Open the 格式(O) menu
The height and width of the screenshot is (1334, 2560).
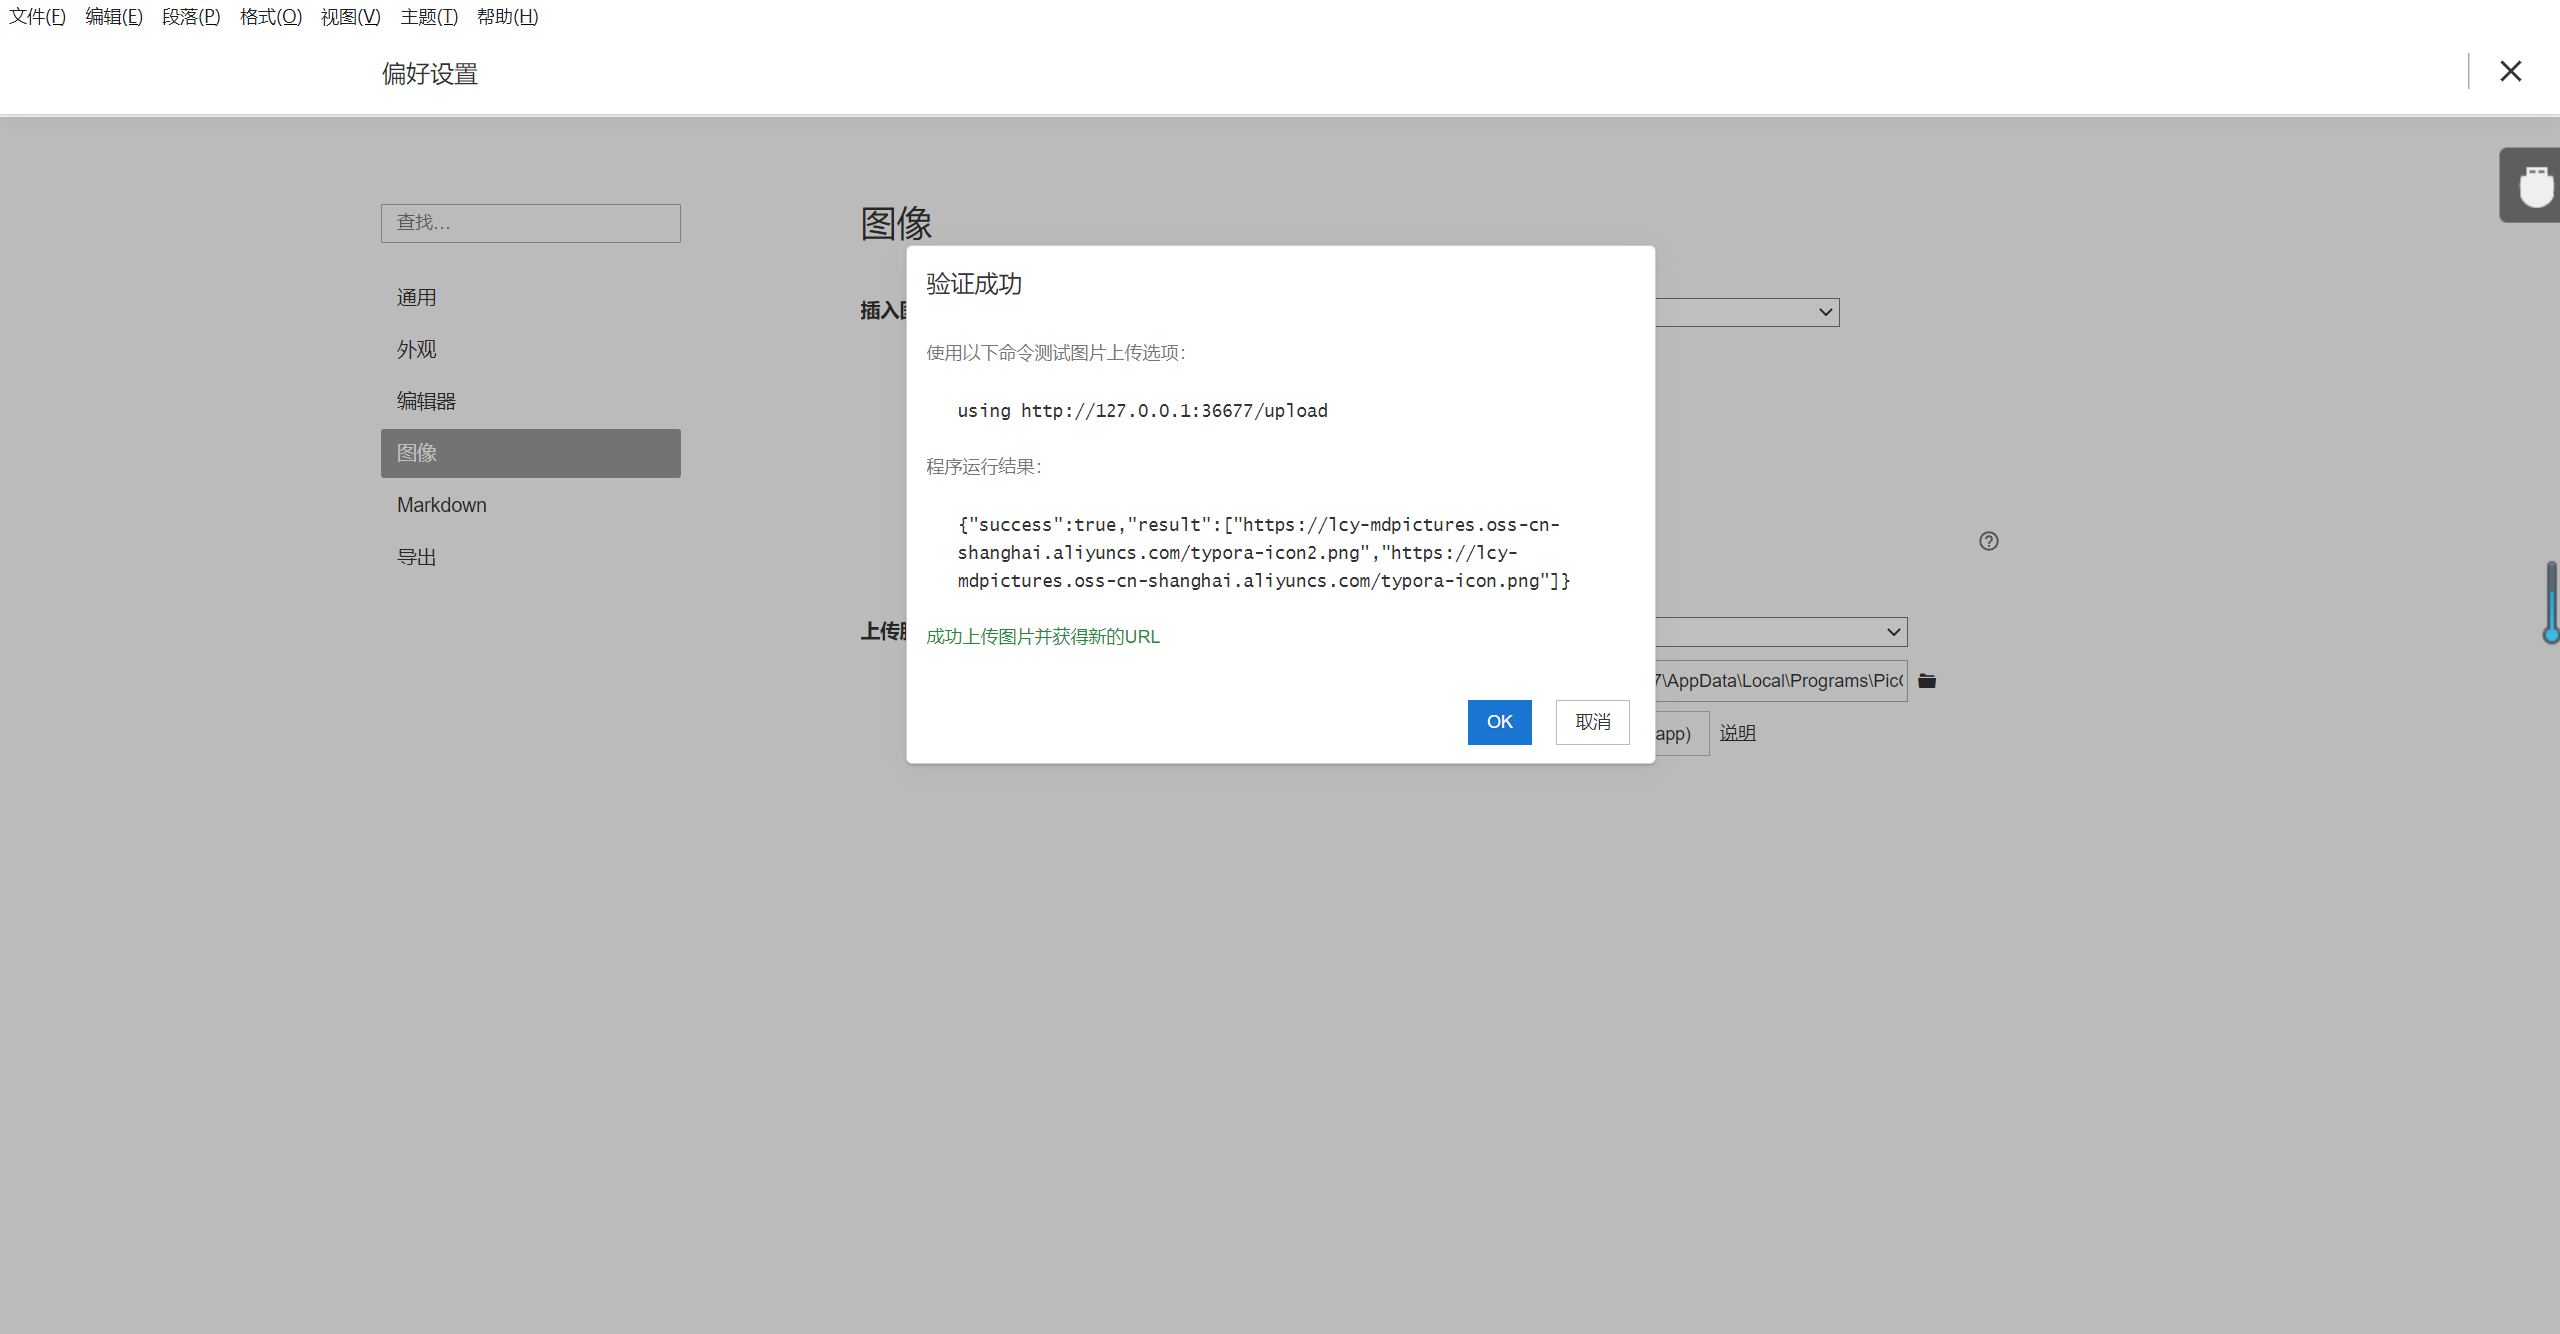click(270, 17)
